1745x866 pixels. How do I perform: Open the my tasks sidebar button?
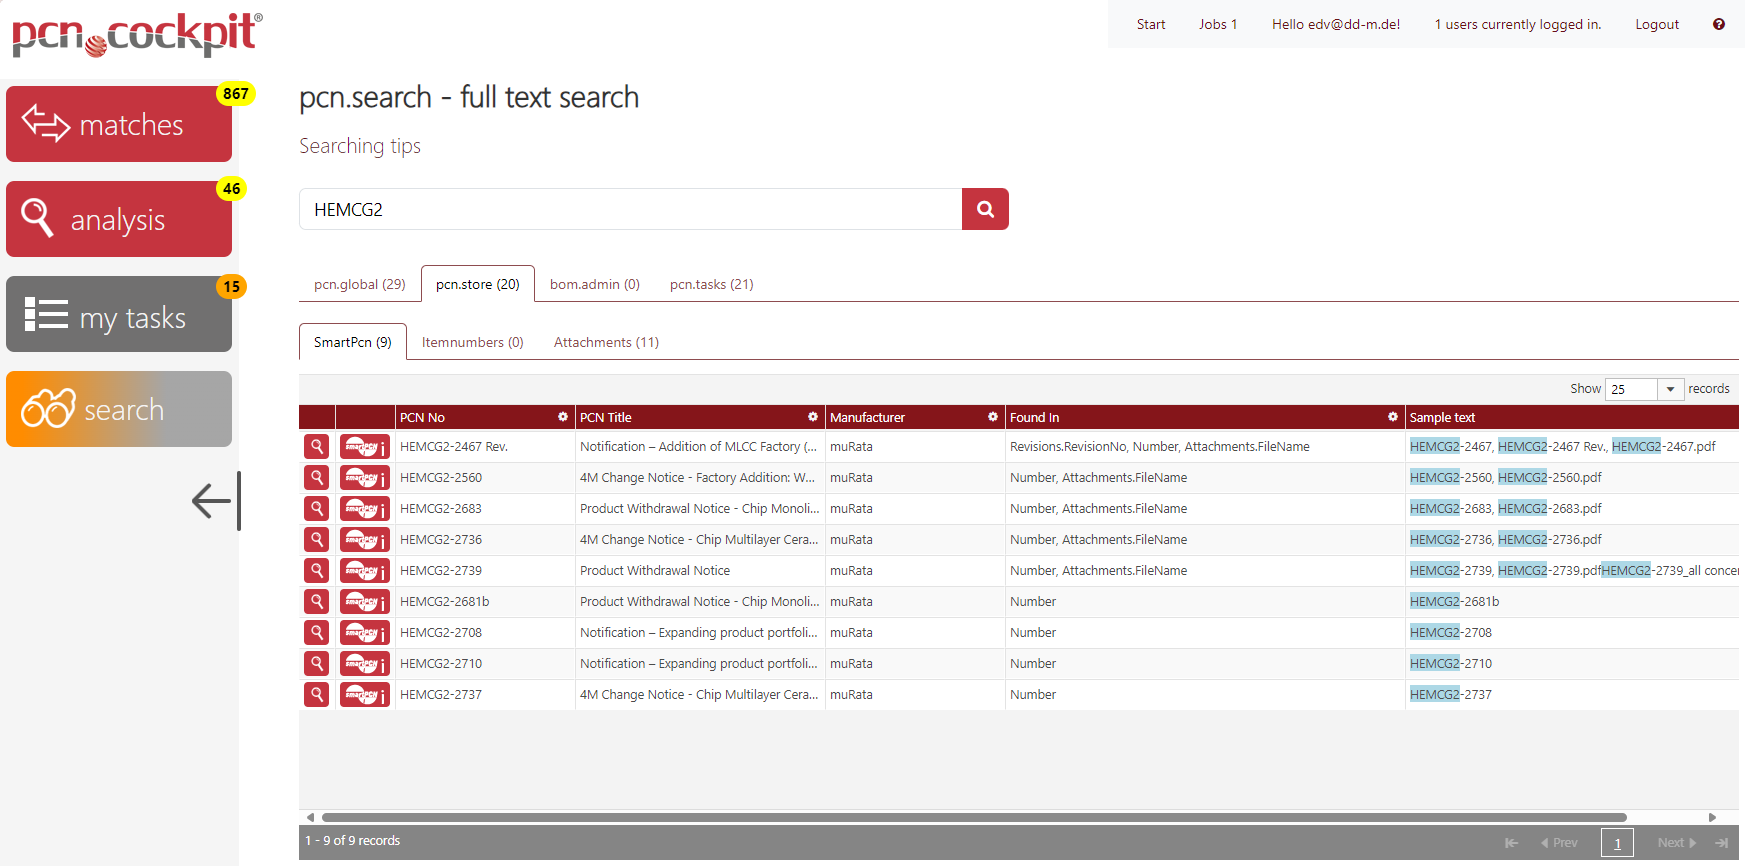click(x=119, y=314)
